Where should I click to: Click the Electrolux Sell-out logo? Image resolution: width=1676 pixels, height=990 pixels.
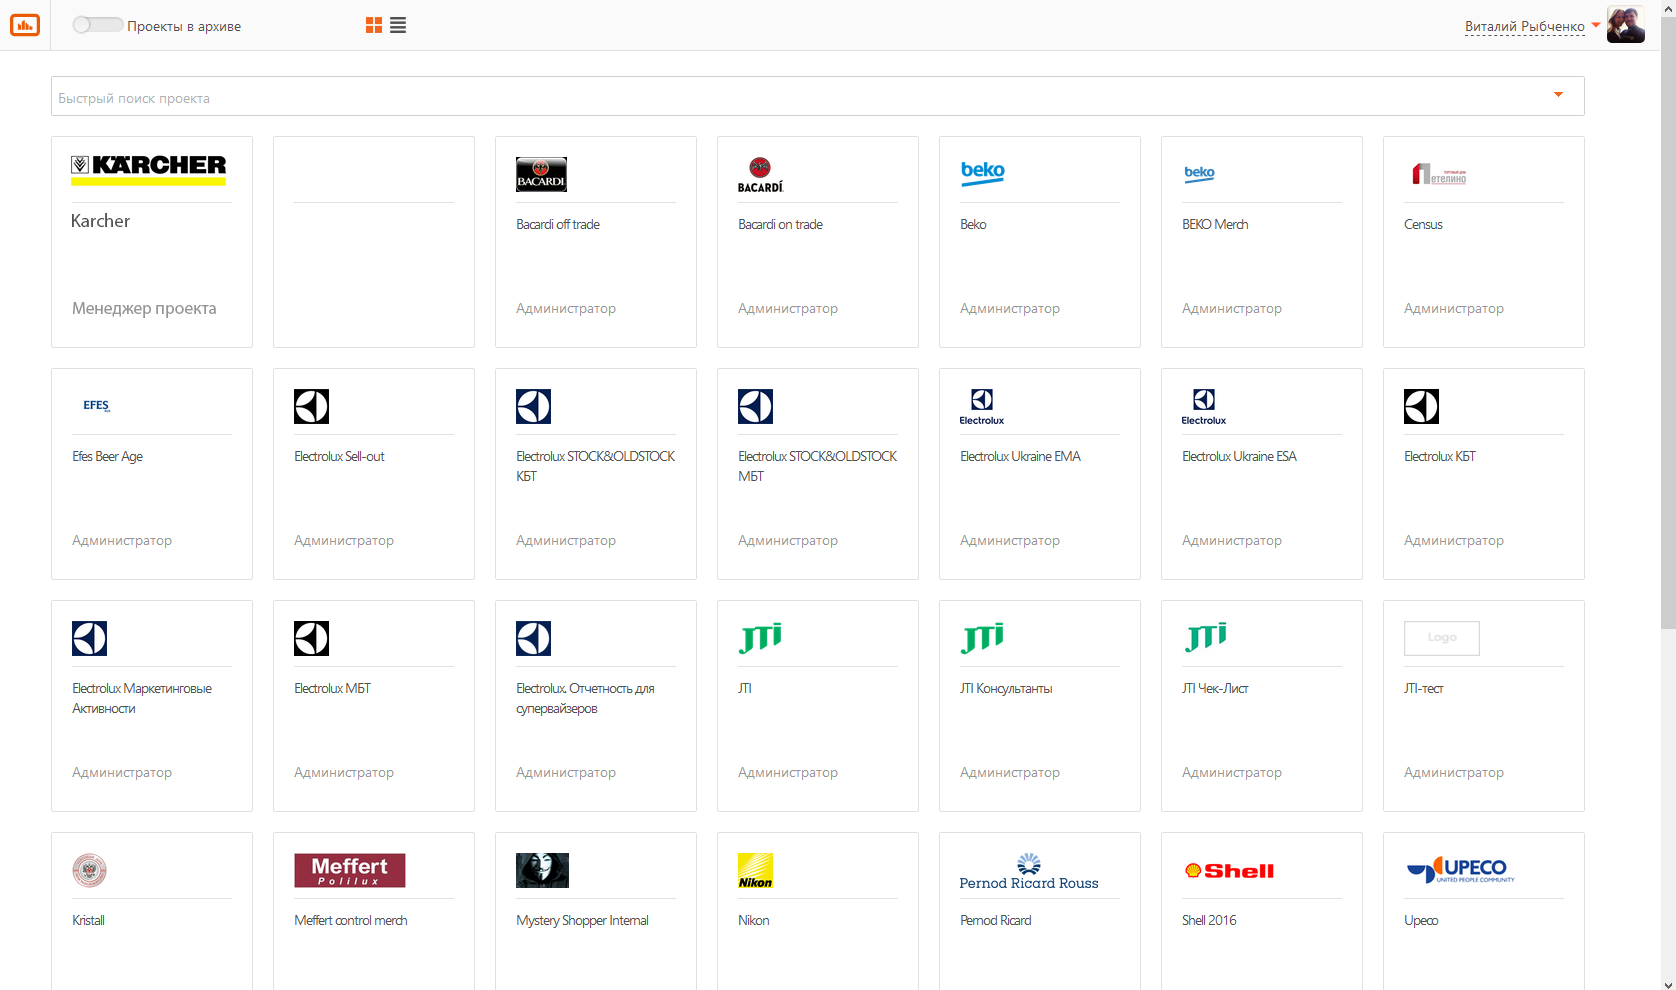[x=311, y=406]
